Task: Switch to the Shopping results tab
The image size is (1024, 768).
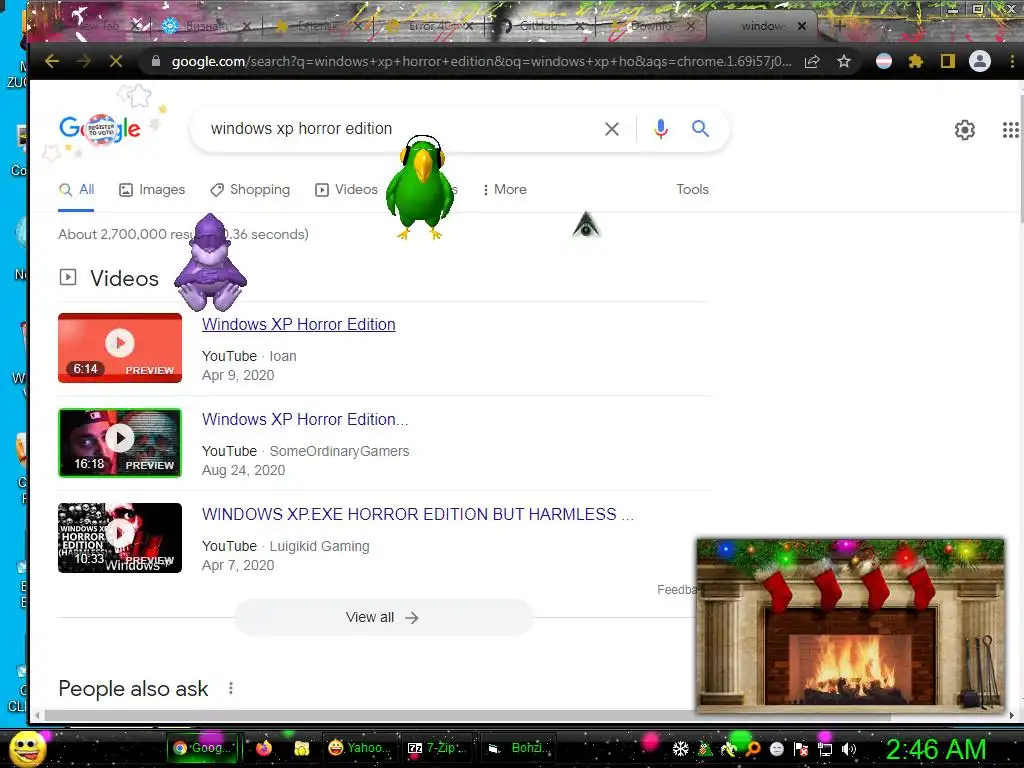Action: tap(250, 189)
